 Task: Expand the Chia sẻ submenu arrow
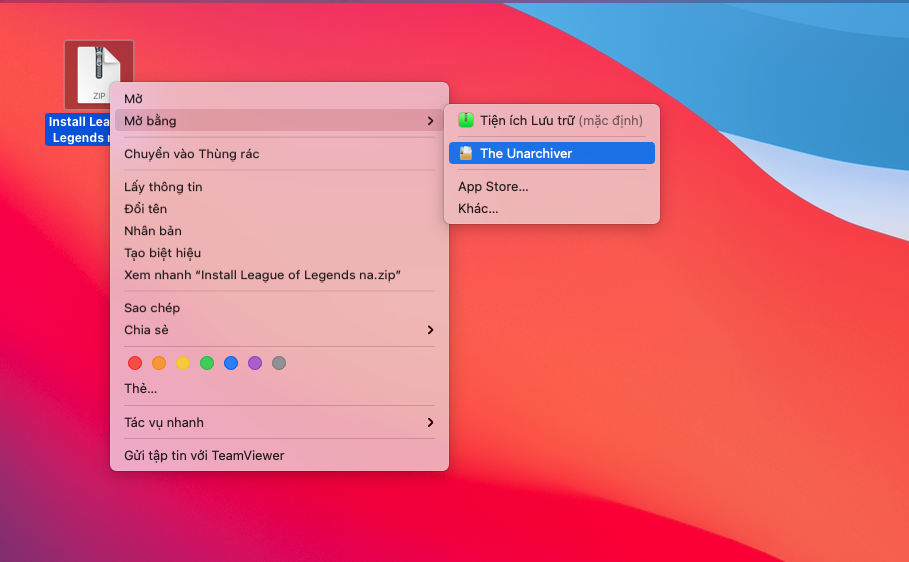click(430, 329)
